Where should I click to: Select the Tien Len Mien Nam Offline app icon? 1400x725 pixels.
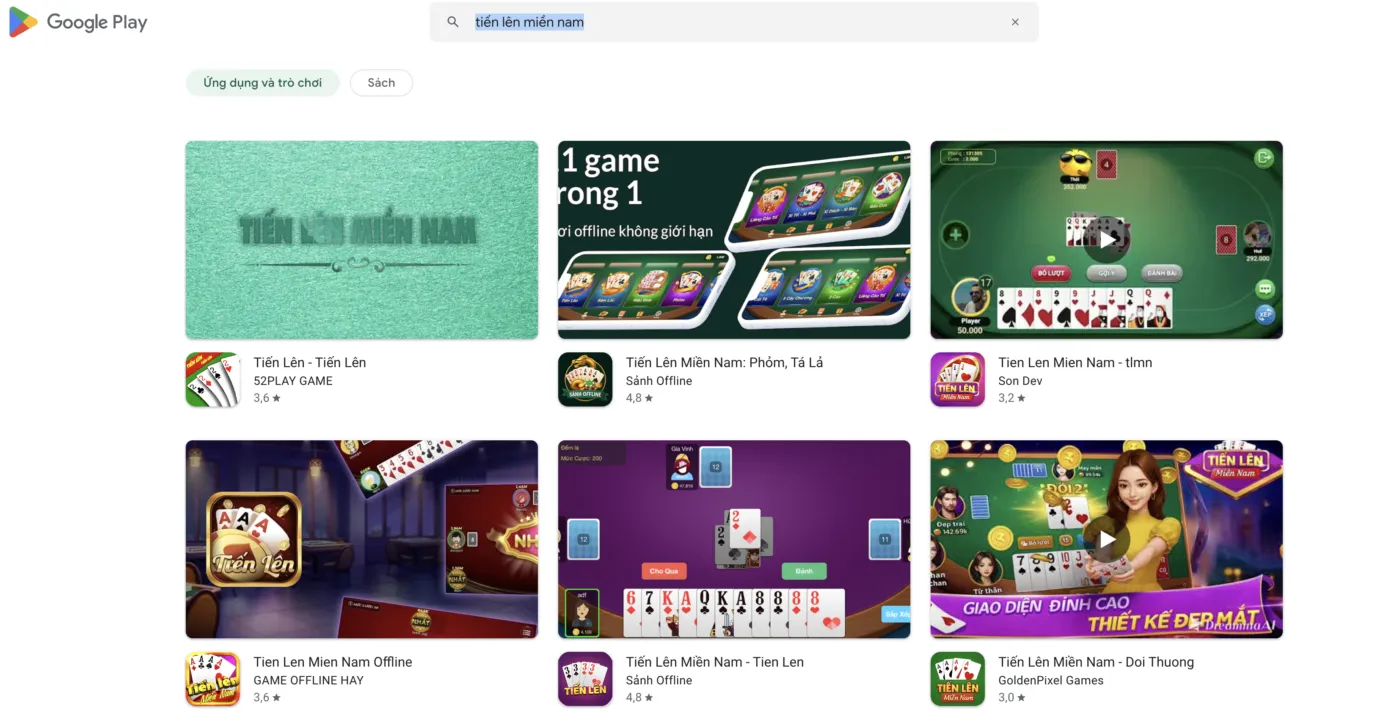click(213, 679)
